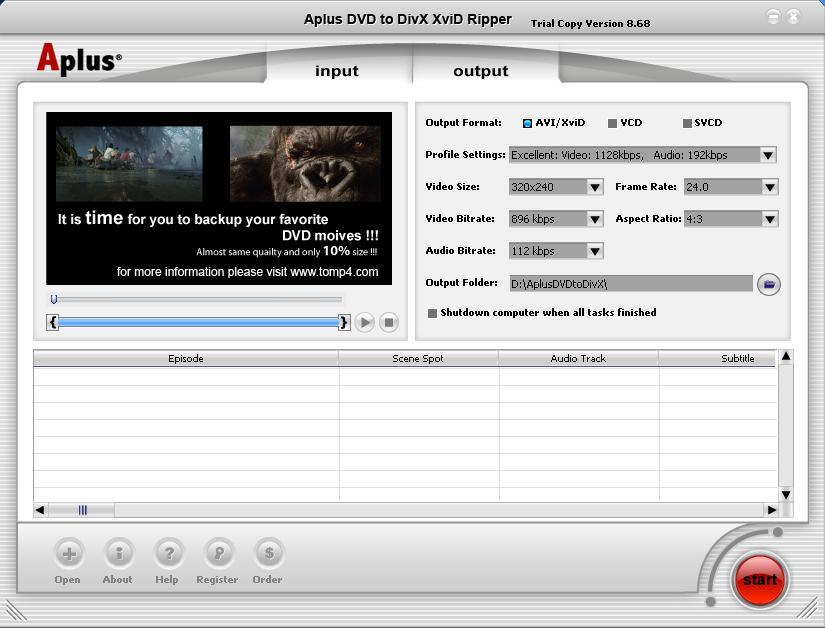Click the King Kong preview banner
825x628 pixels.
(219, 198)
